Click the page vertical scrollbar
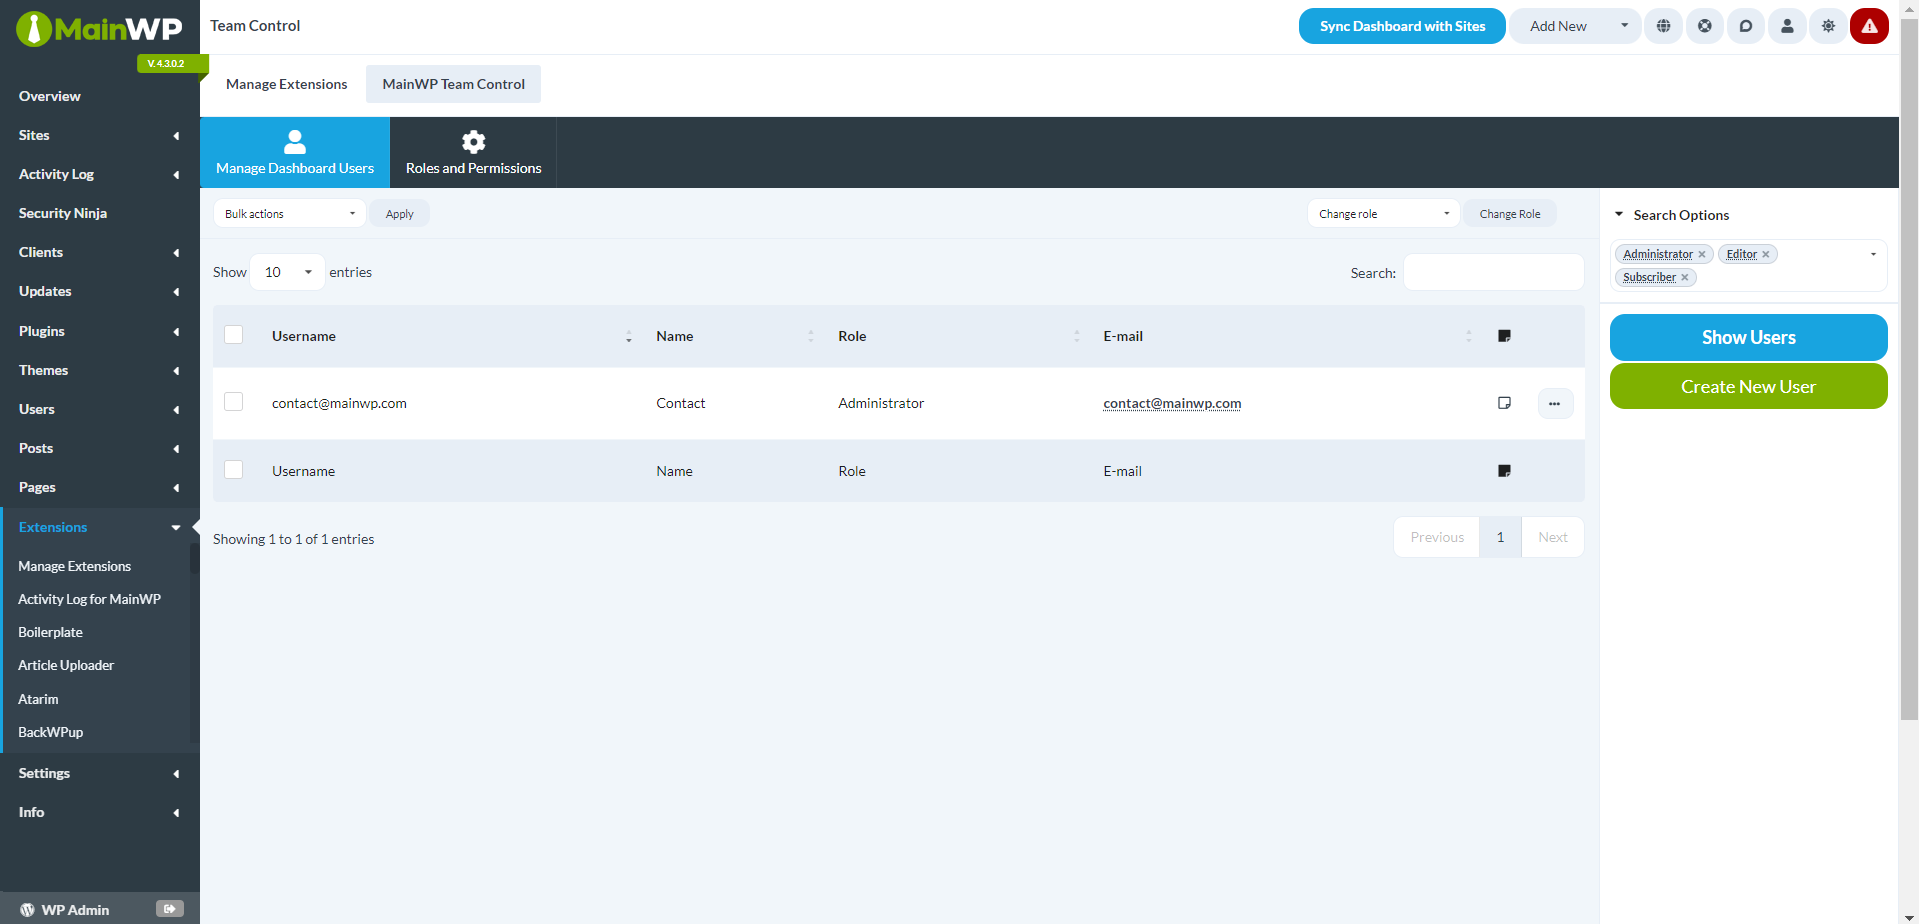 pyautogui.click(x=1909, y=370)
